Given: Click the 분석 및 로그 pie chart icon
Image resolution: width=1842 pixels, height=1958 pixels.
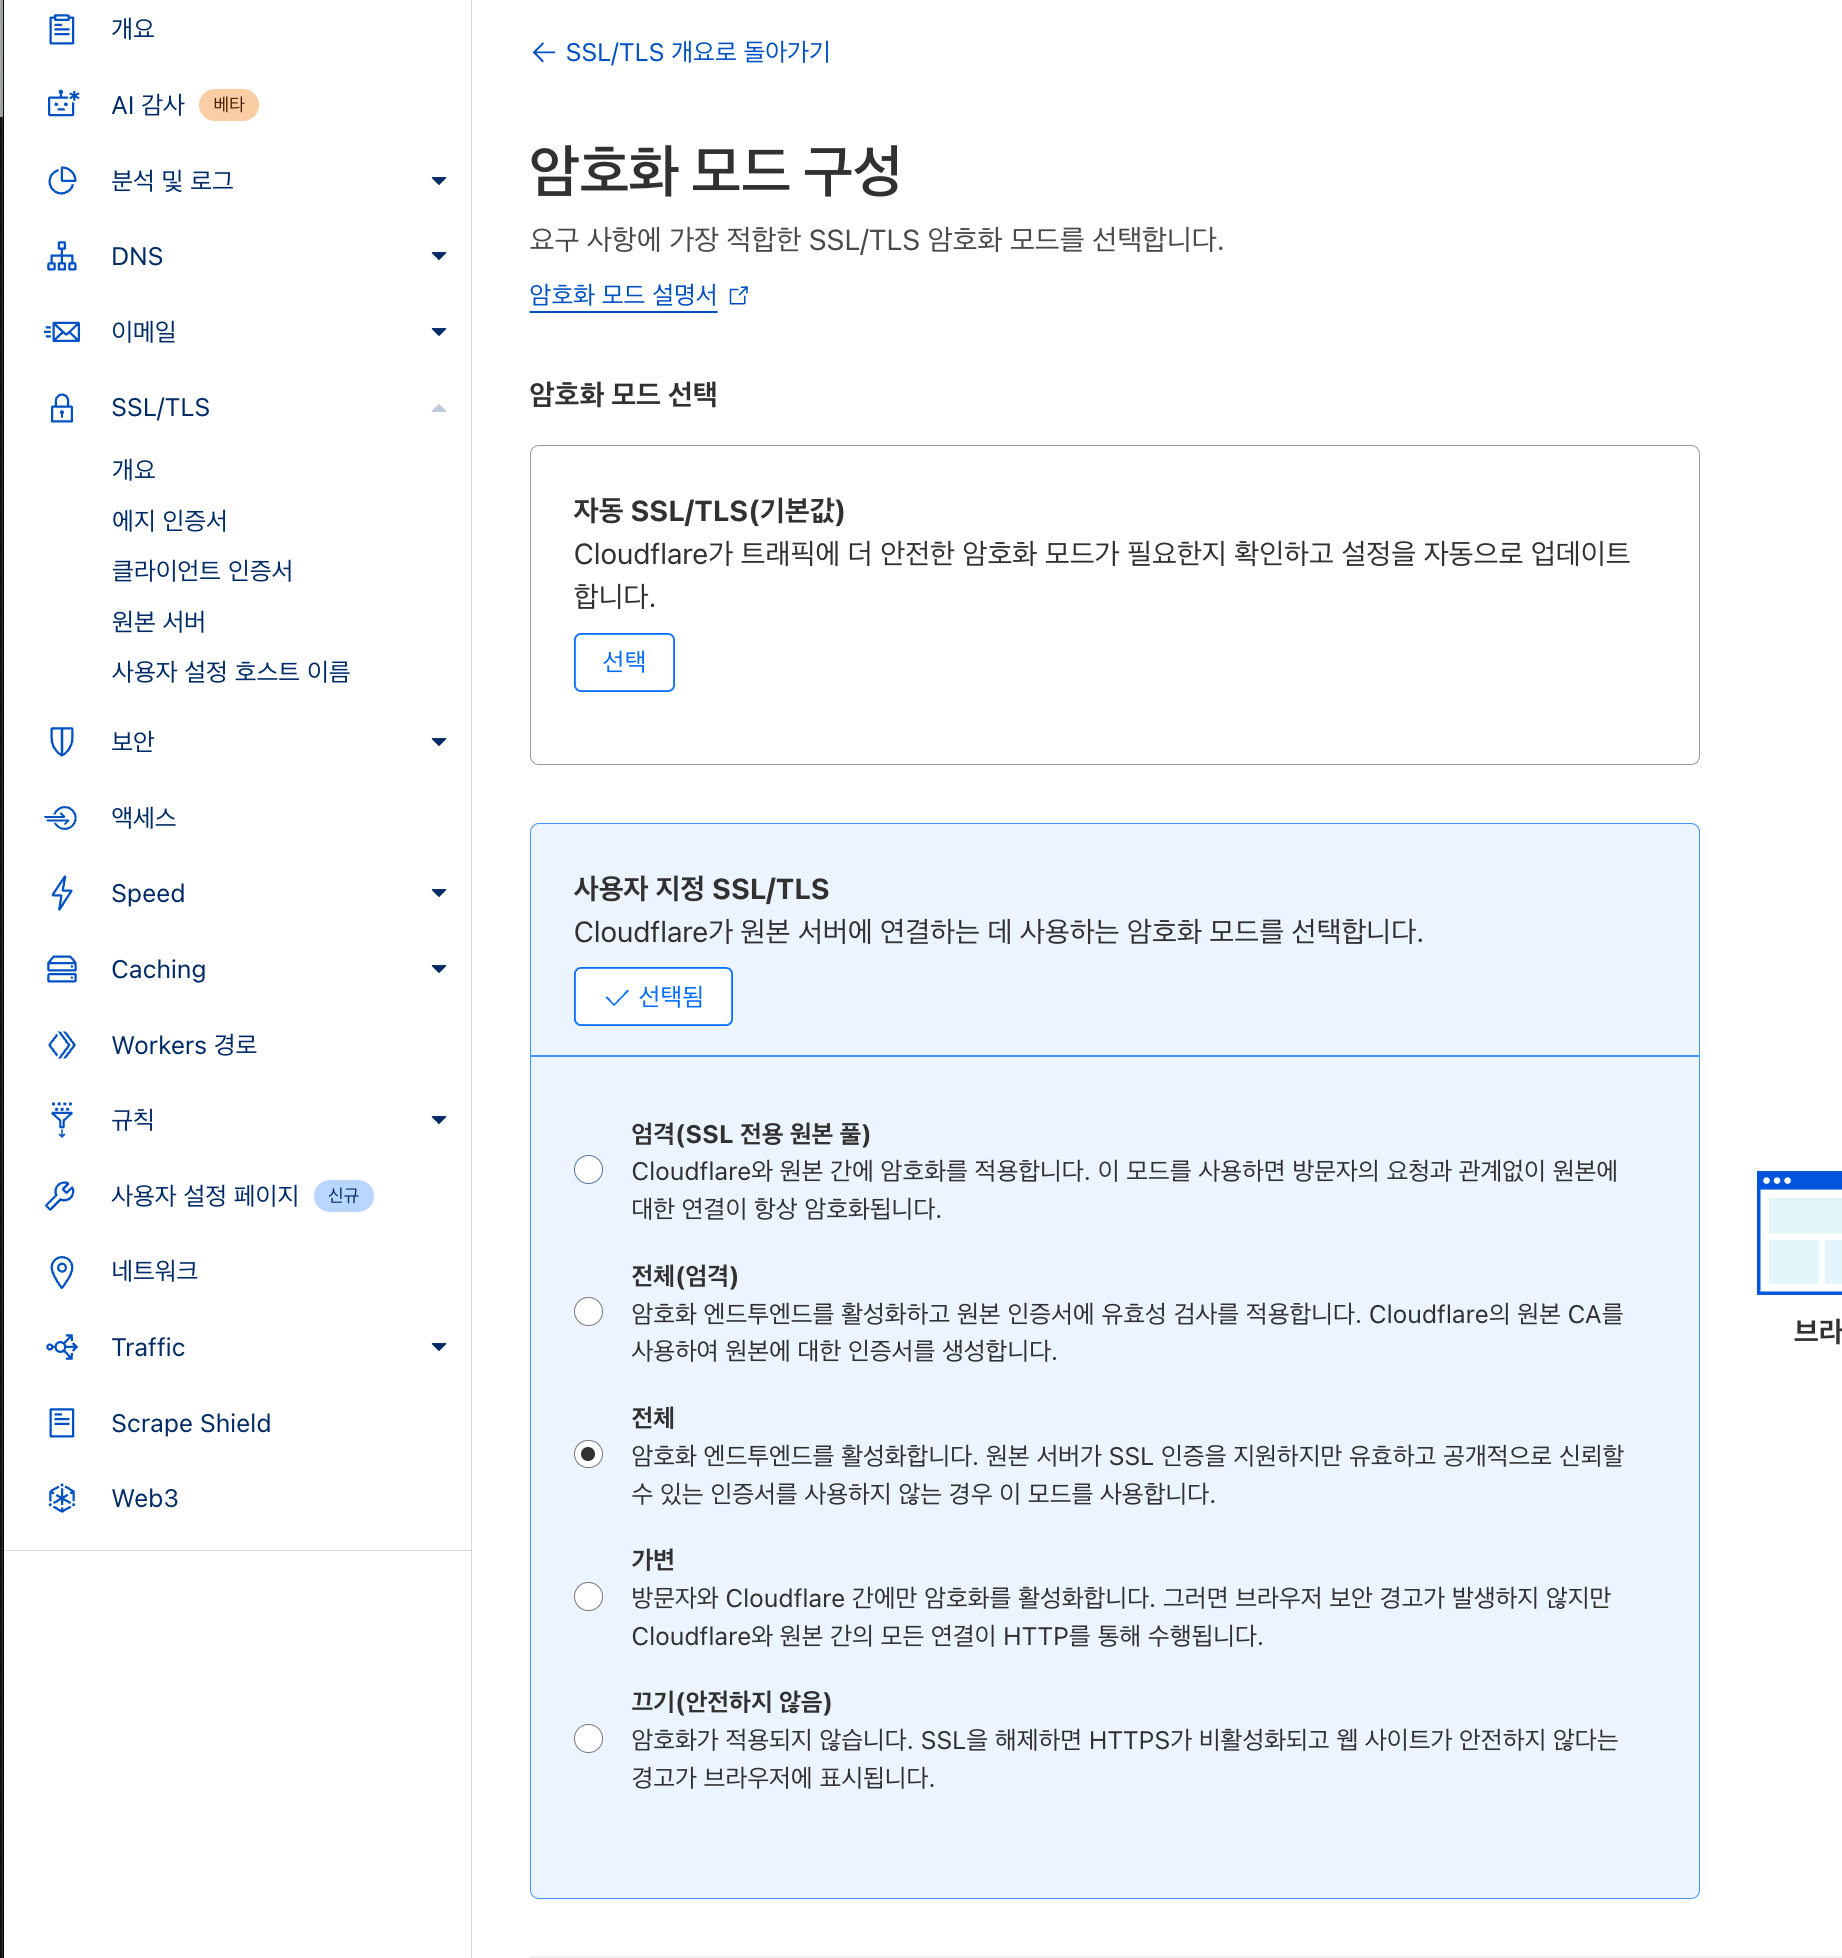Looking at the screenshot, I should pos(62,180).
